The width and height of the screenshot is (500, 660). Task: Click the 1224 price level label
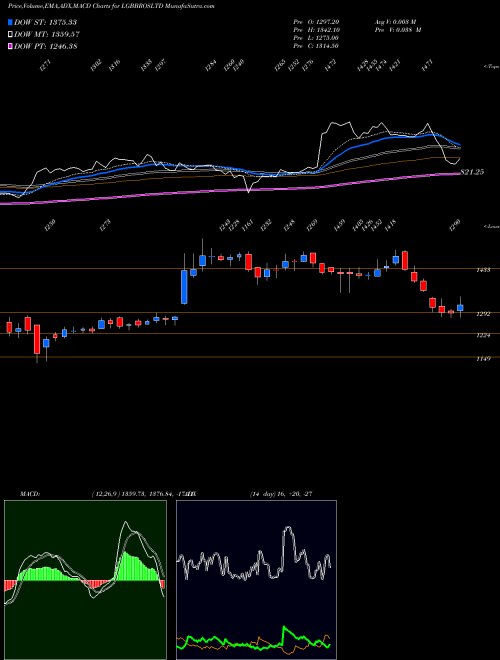(483, 335)
